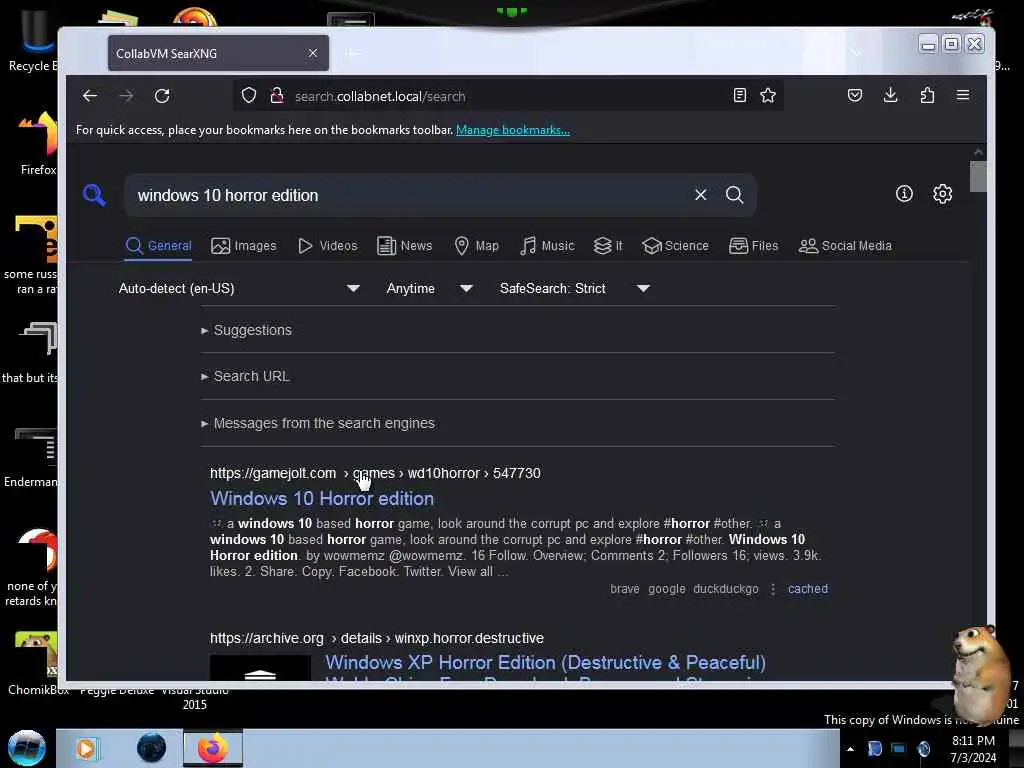Open the tab list chevron dropdown
This screenshot has height=768, width=1024.
tap(856, 53)
